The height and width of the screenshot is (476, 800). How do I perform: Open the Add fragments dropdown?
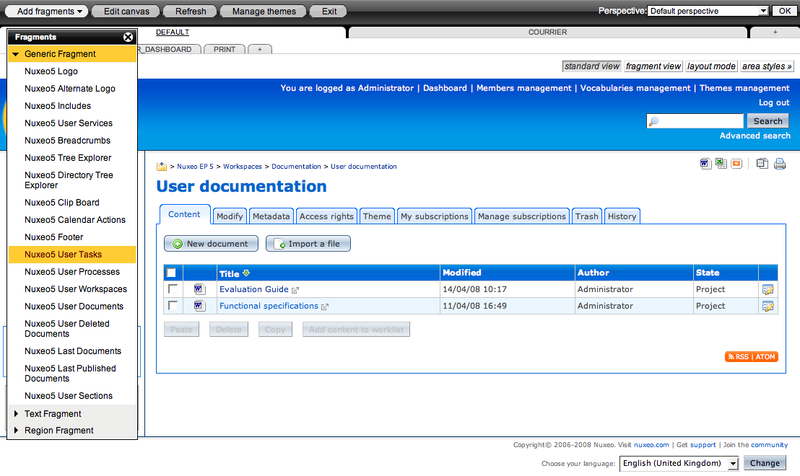pyautogui.click(x=46, y=11)
